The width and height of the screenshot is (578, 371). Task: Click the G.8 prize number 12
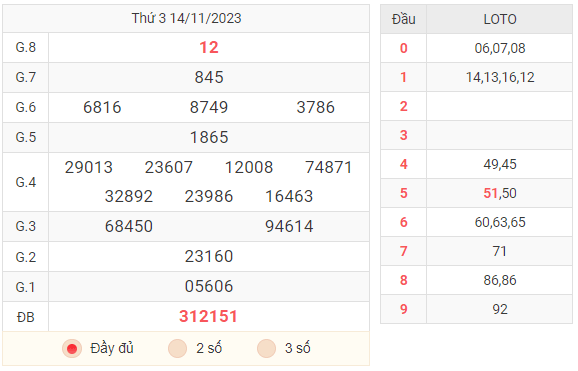pos(209,48)
